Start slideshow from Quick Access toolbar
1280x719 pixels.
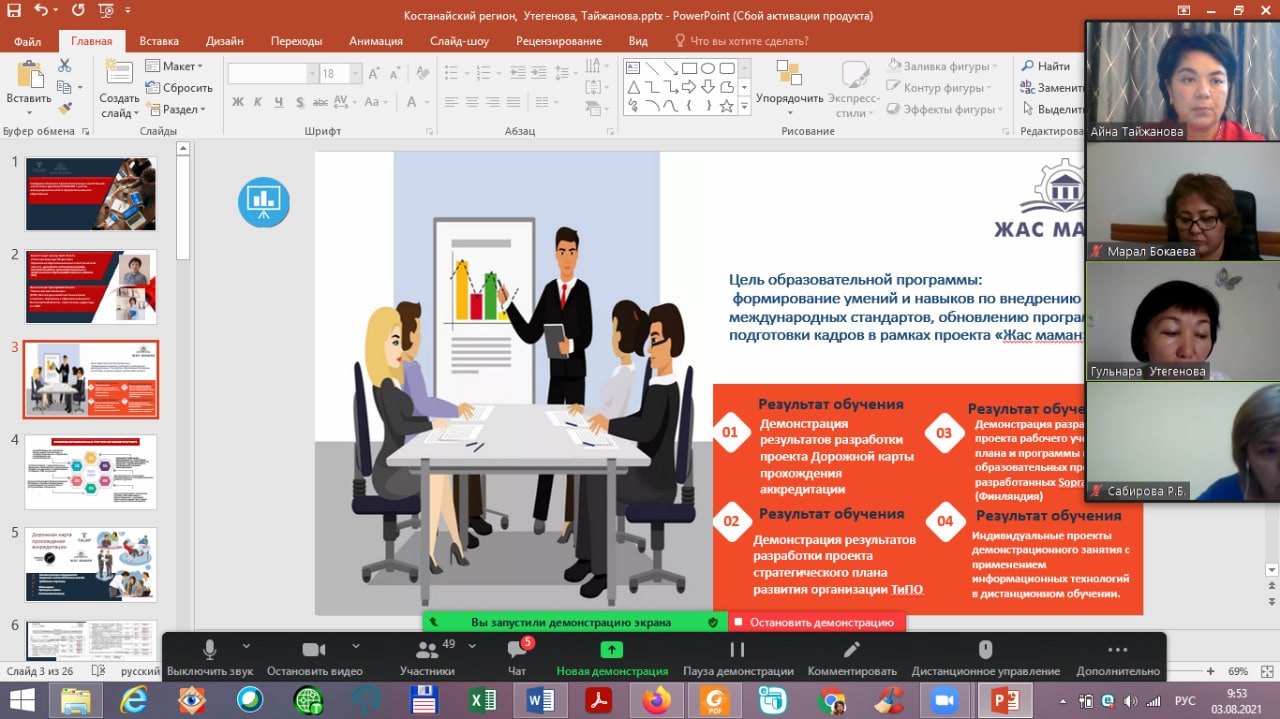pos(105,12)
